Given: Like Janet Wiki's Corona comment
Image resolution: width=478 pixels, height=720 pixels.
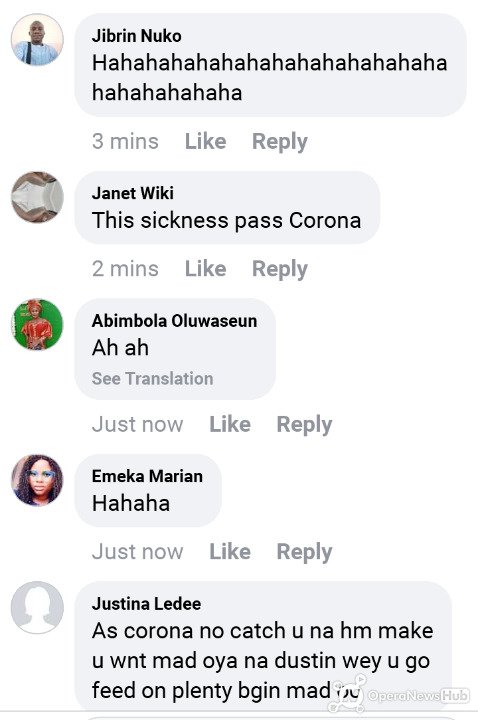Looking at the screenshot, I should 205,269.
